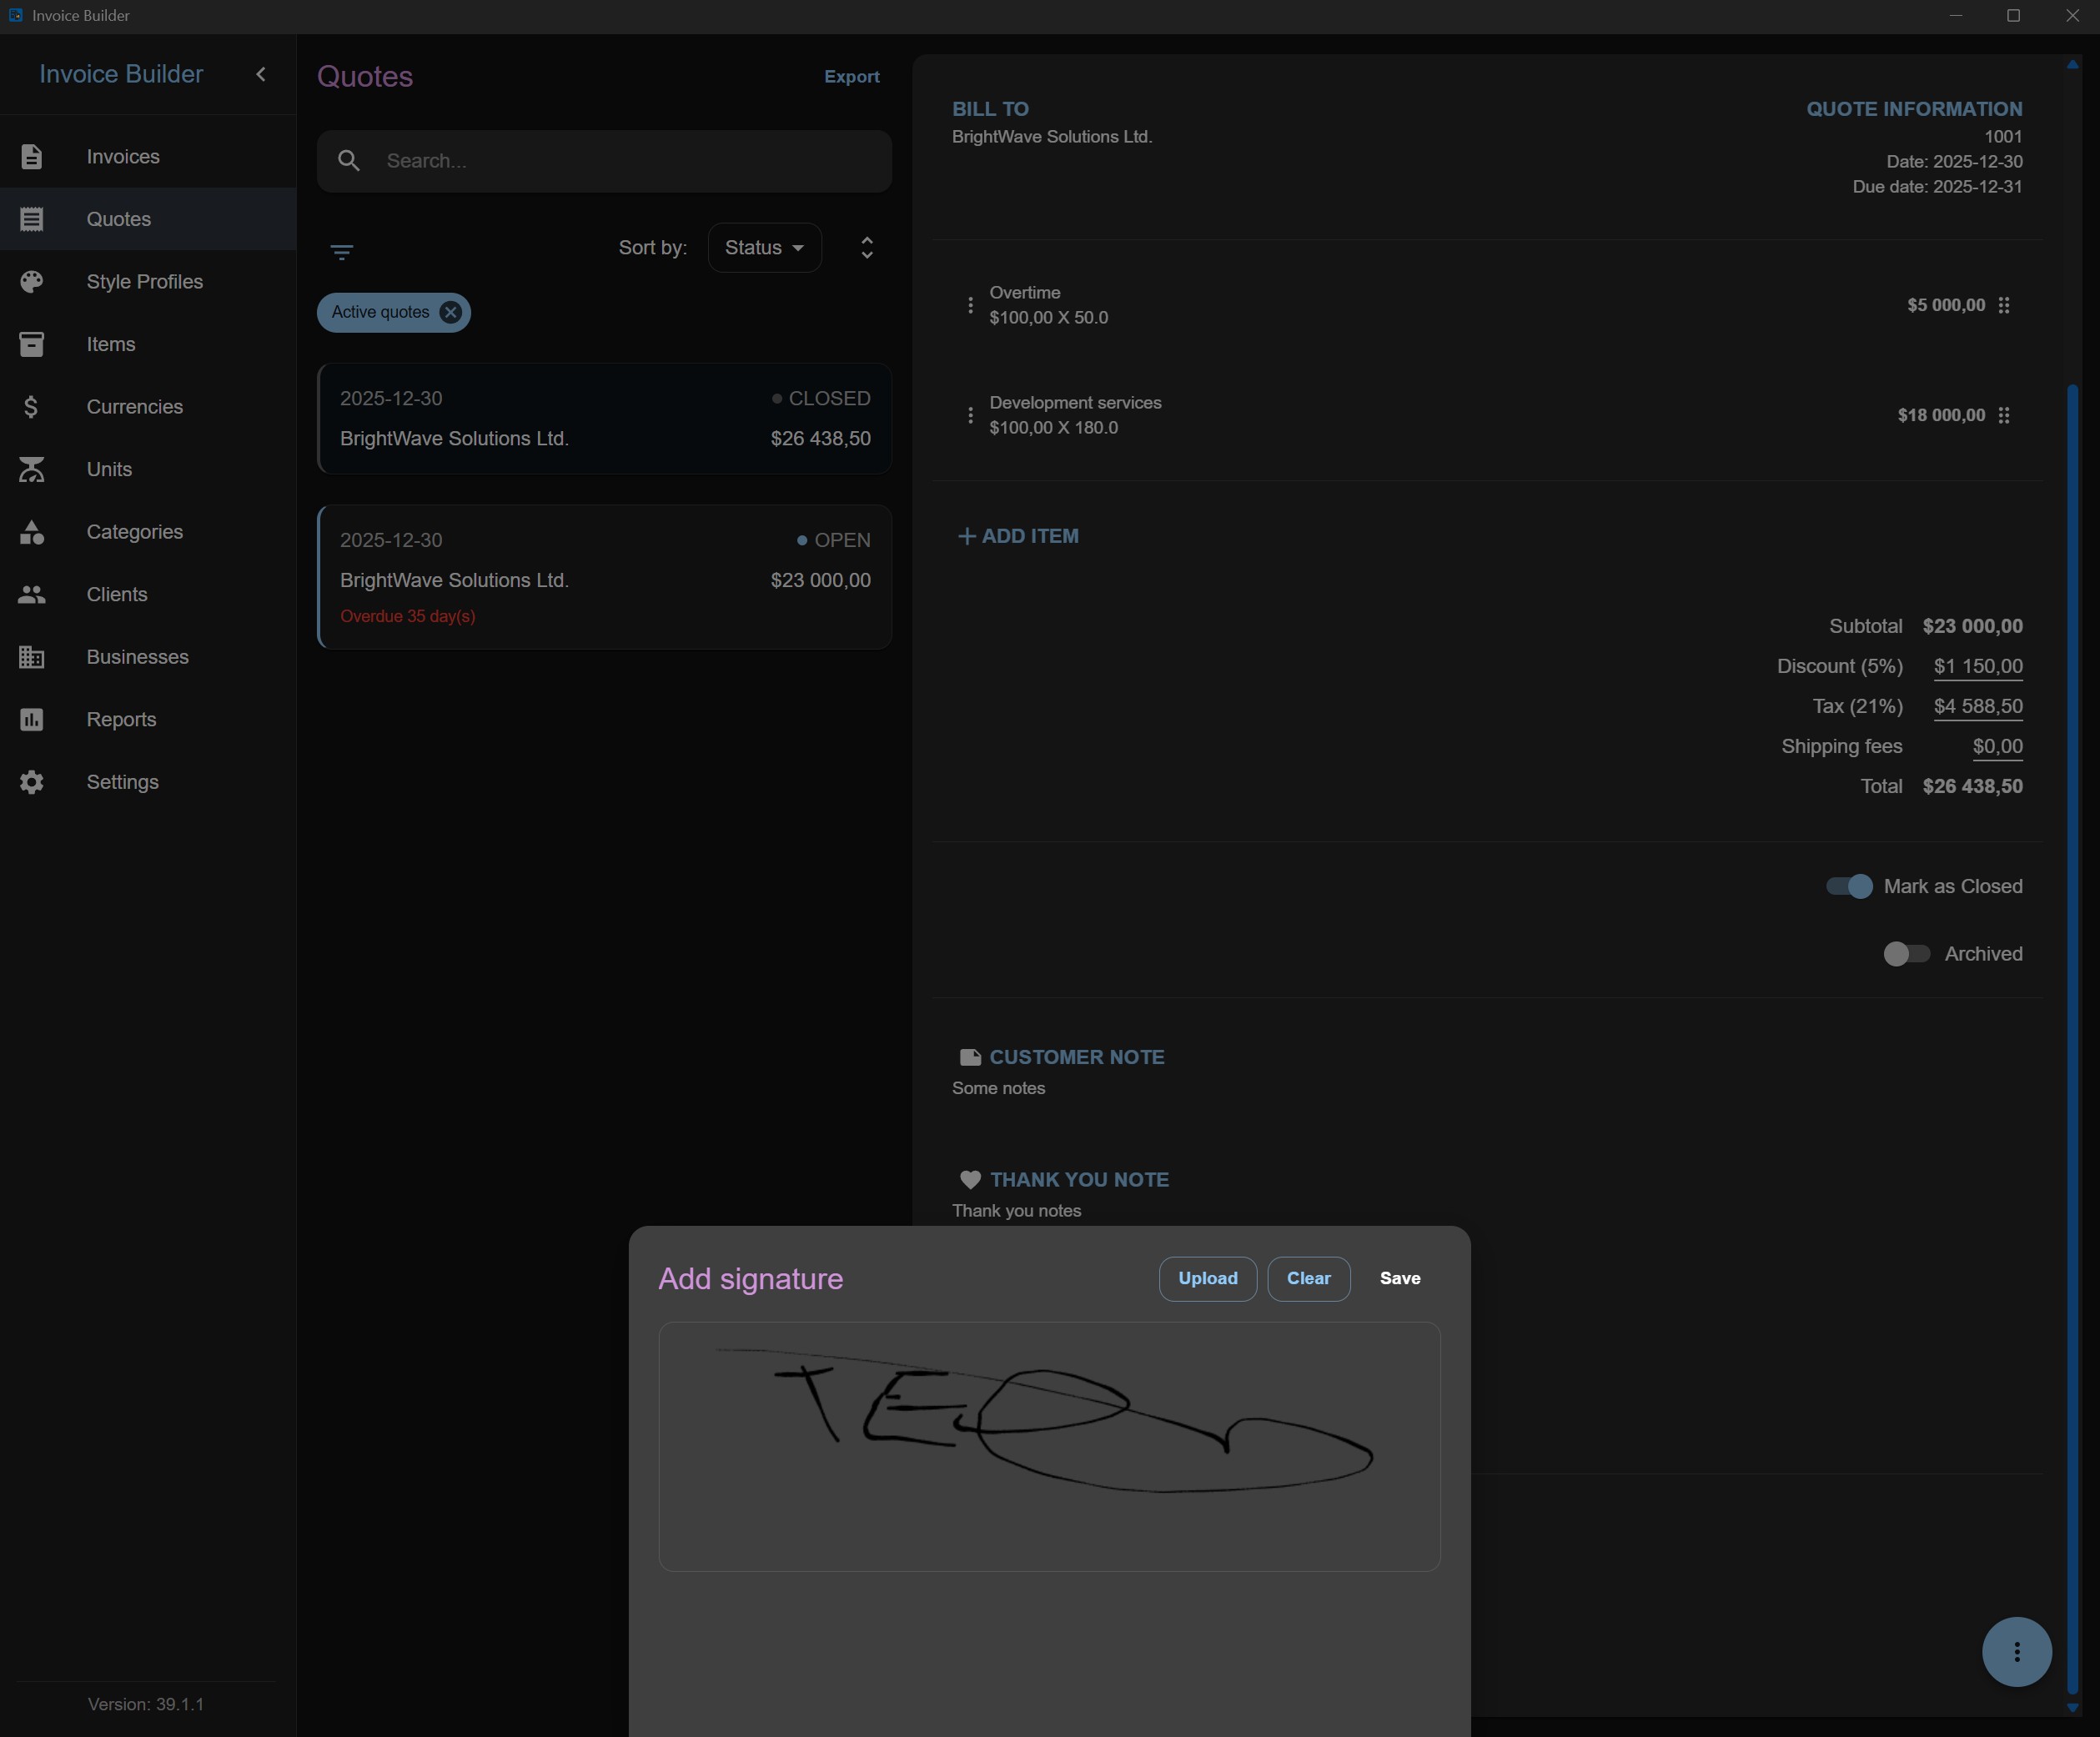Click the CUSTOMER NOTE heading

tap(1076, 1057)
